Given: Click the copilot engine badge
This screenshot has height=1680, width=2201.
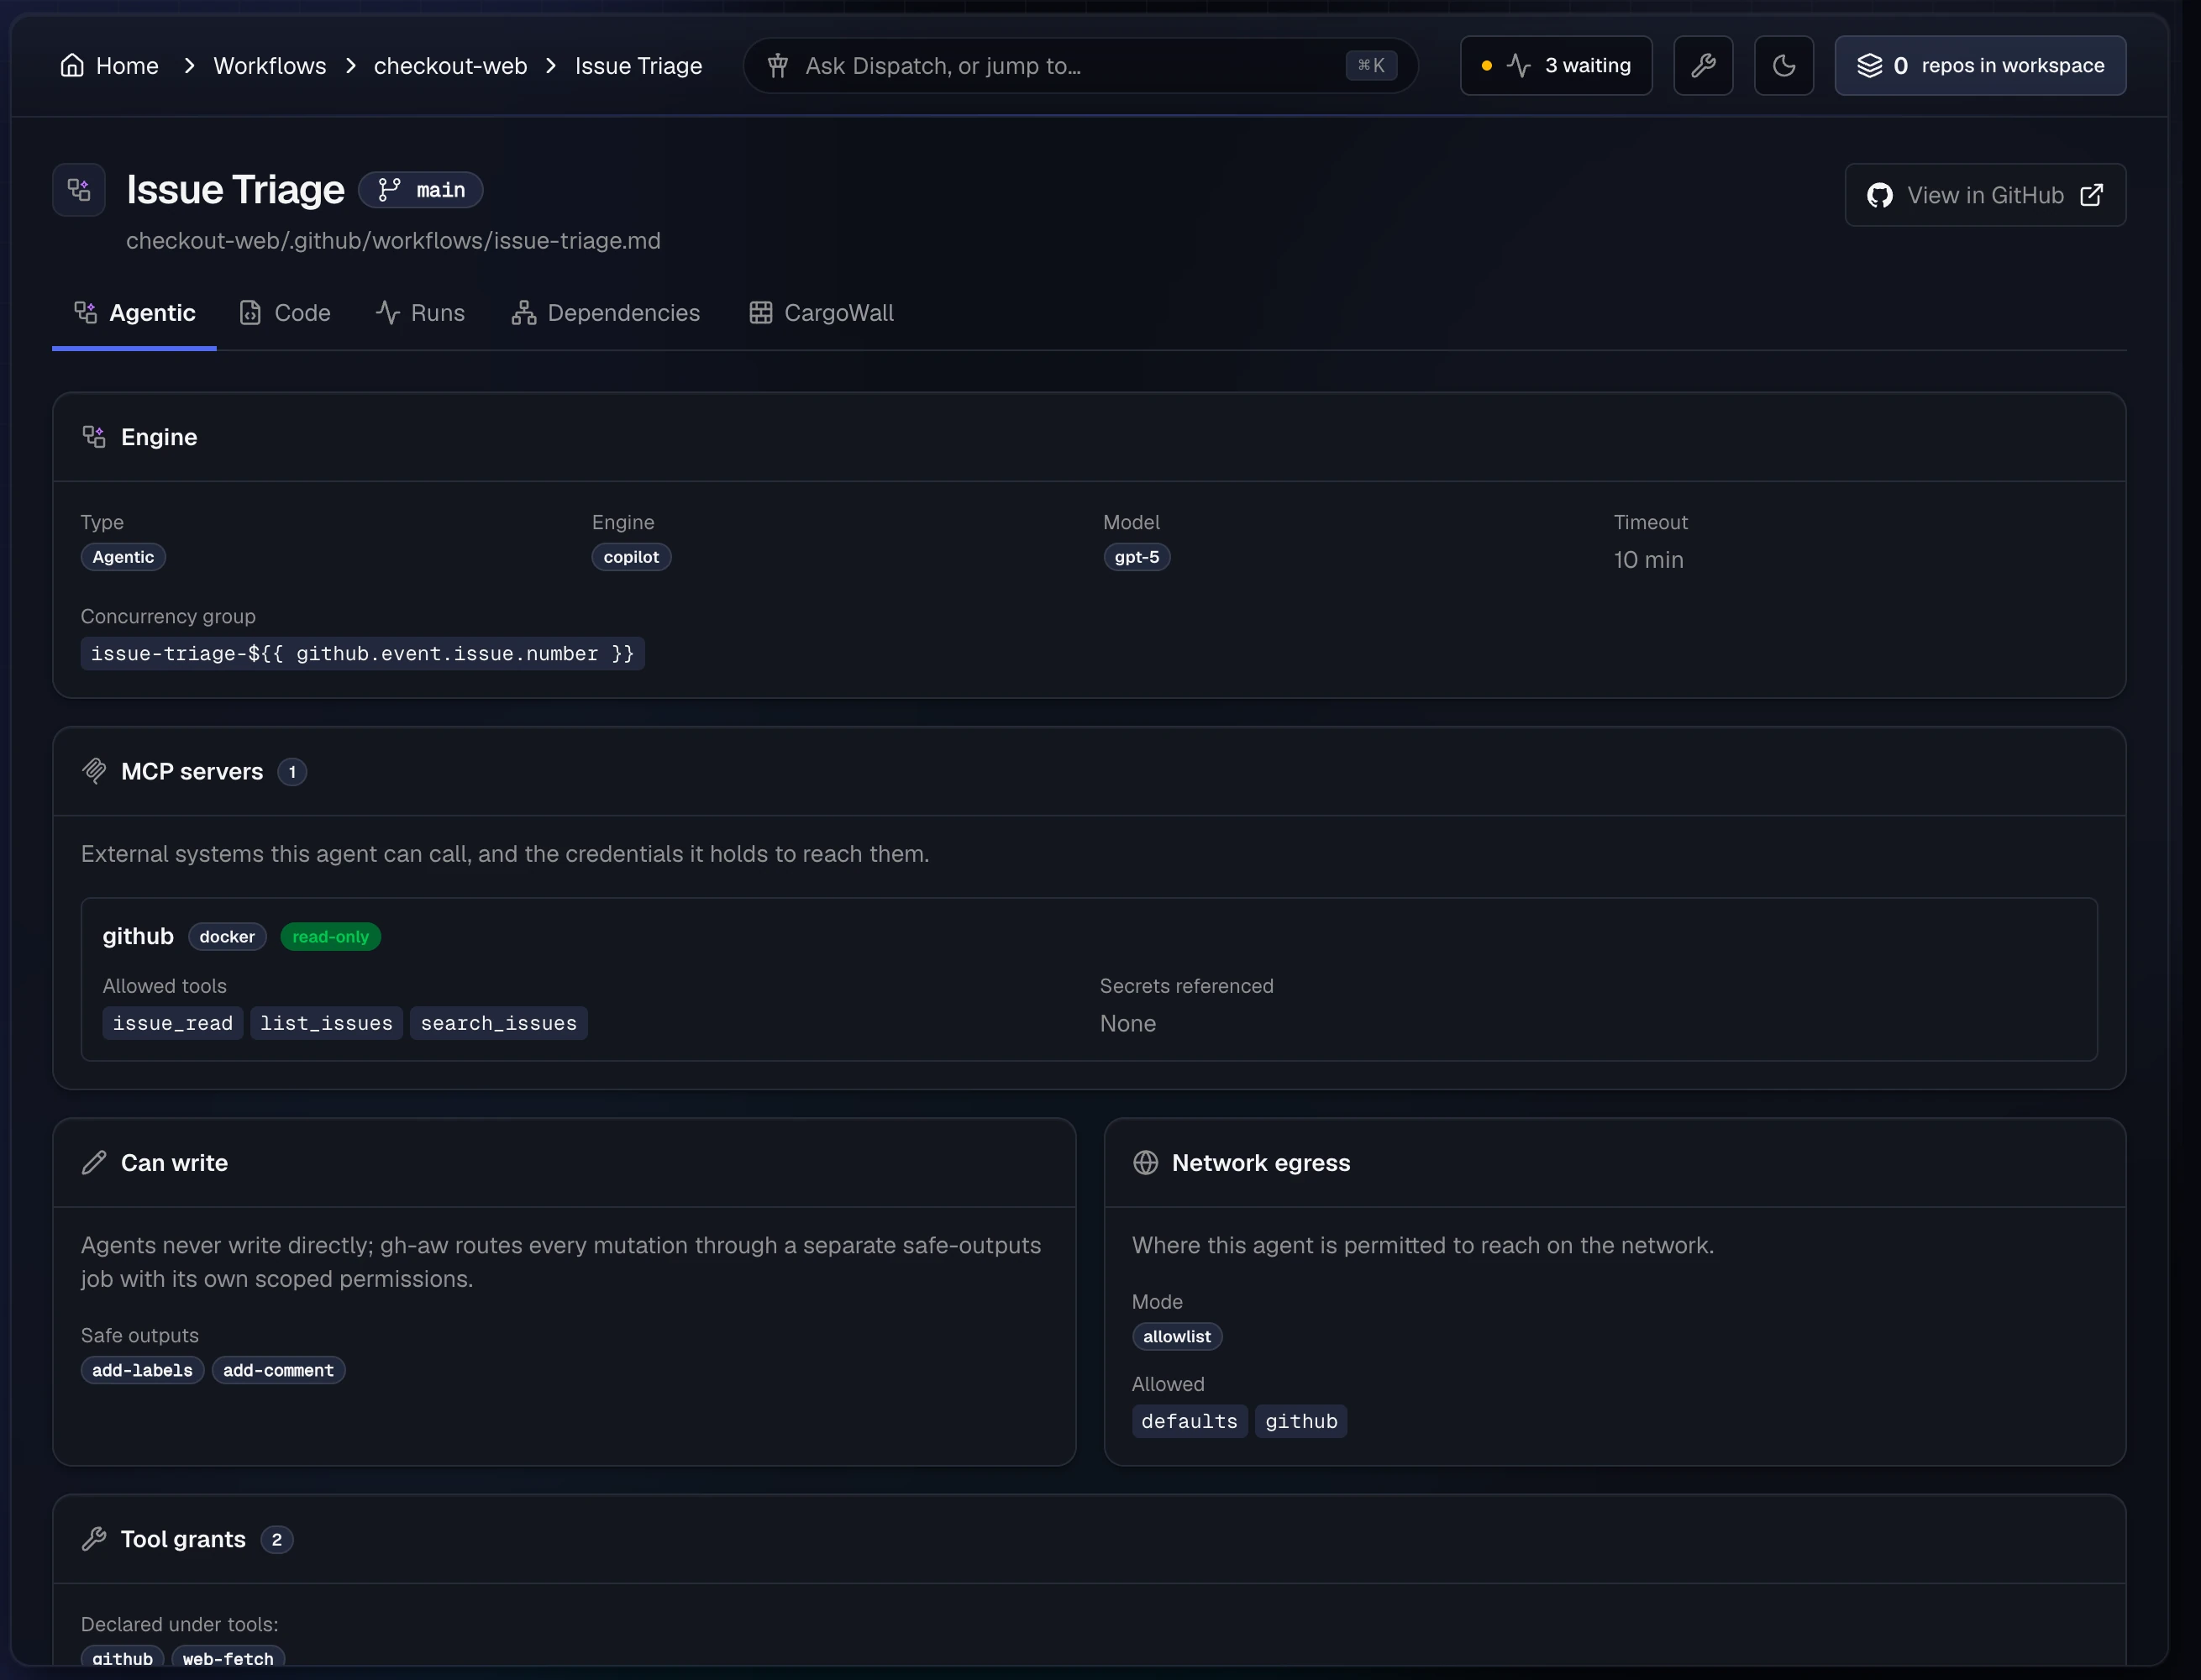Looking at the screenshot, I should (631, 557).
